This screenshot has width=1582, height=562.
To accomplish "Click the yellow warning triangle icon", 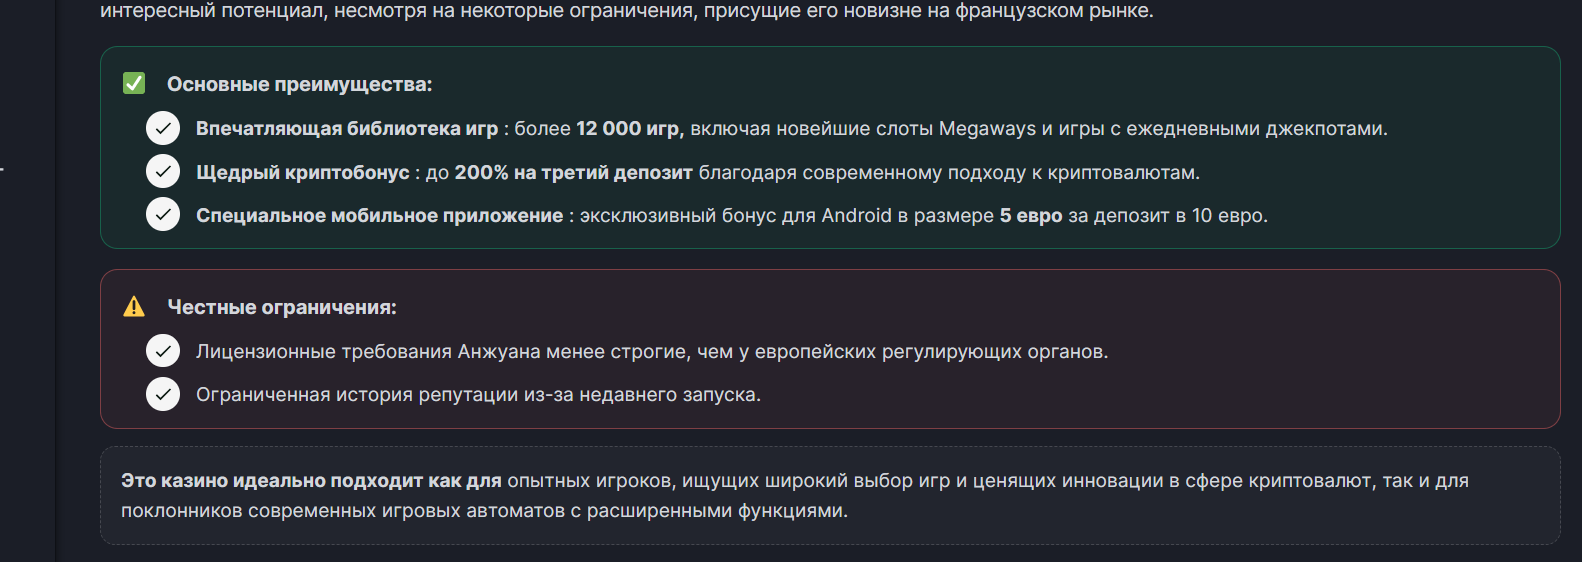I will coord(134,307).
